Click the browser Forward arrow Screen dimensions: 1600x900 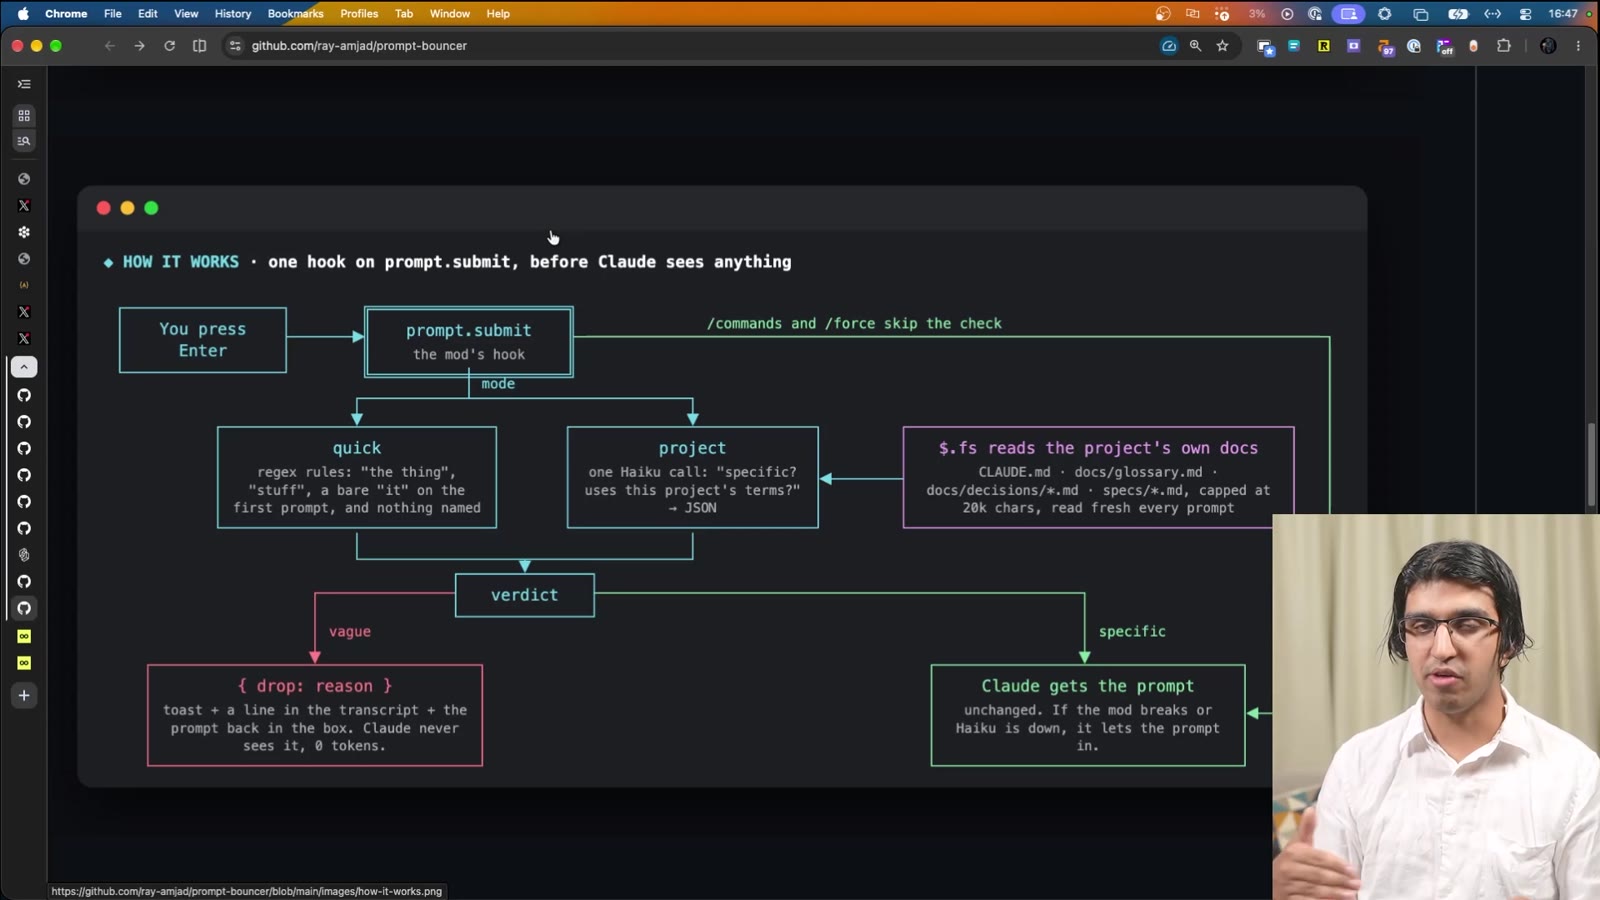pos(140,46)
